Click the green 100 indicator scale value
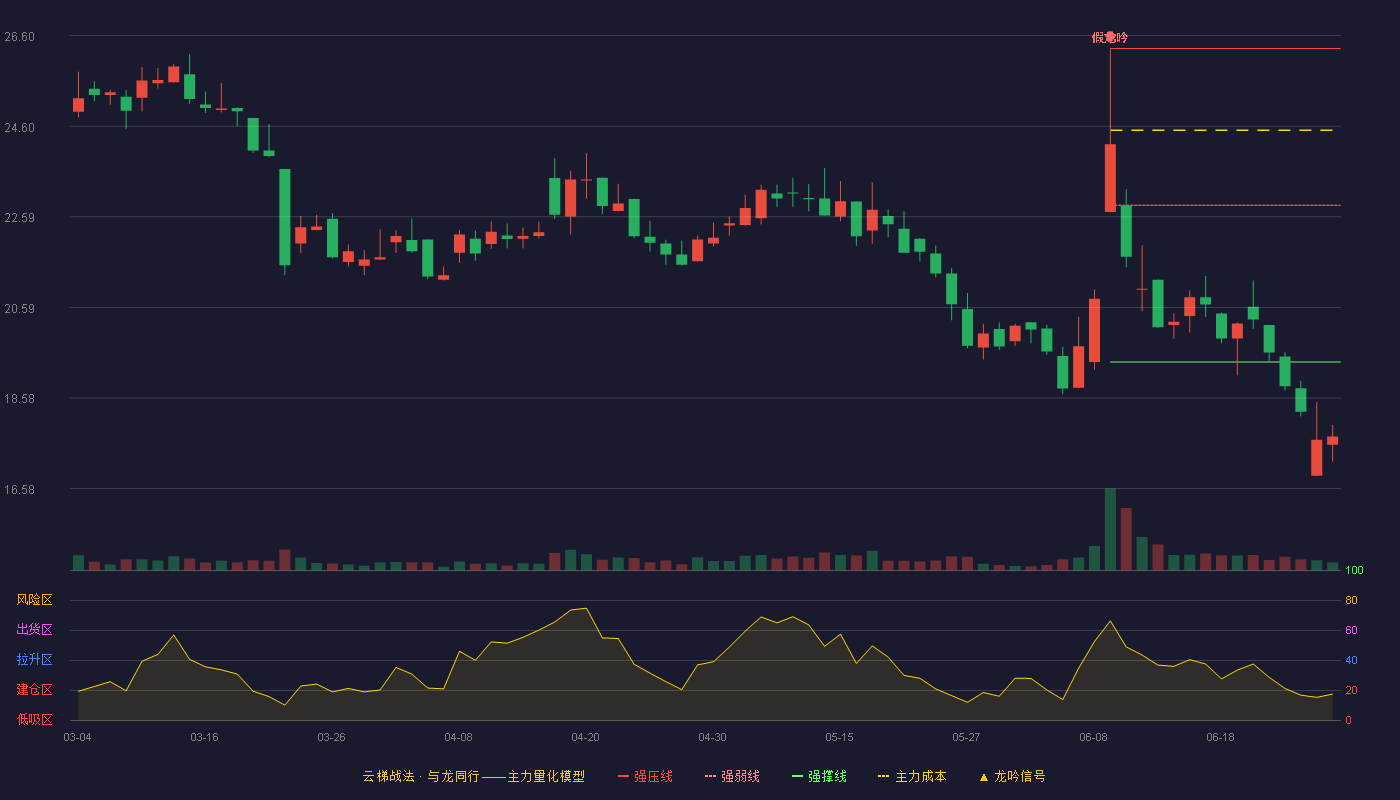1400x800 pixels. tap(1354, 571)
